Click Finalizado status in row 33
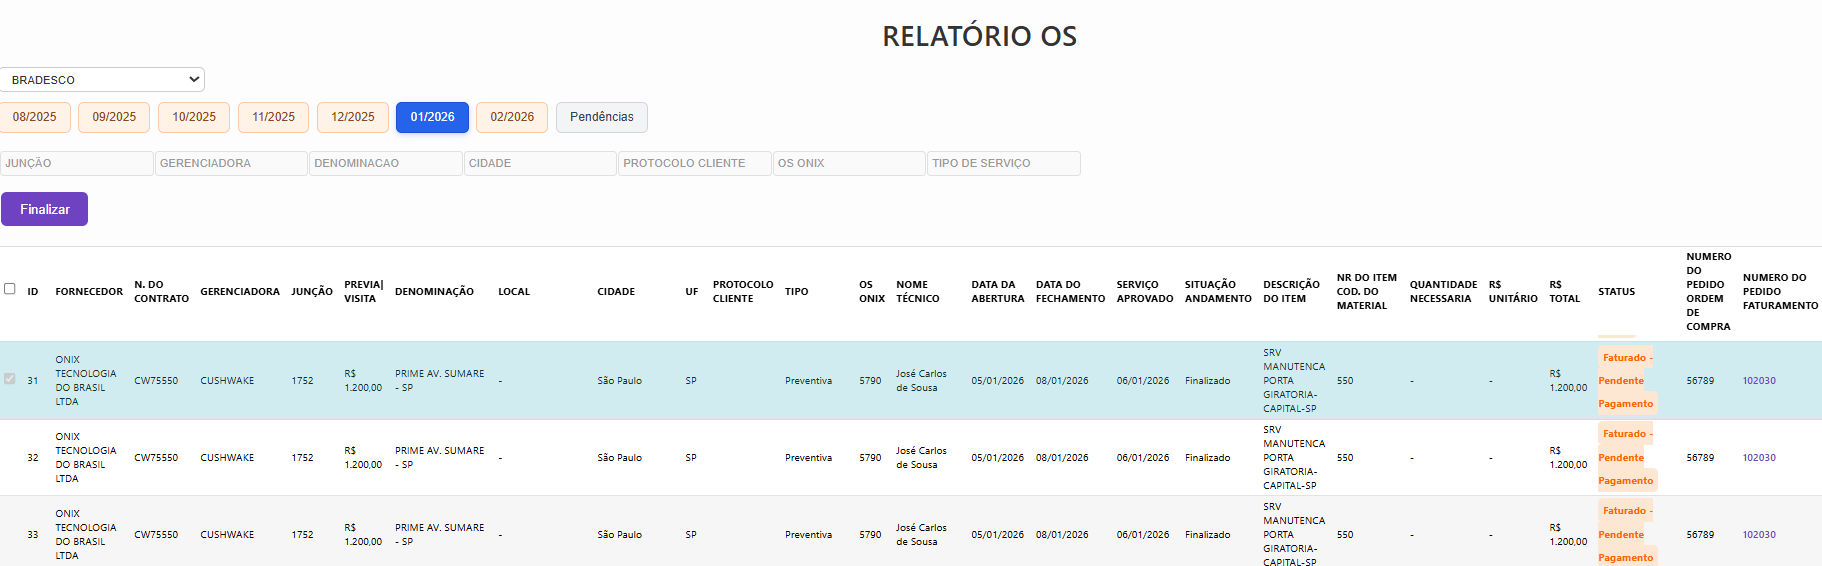The width and height of the screenshot is (1822, 566). 1207,535
